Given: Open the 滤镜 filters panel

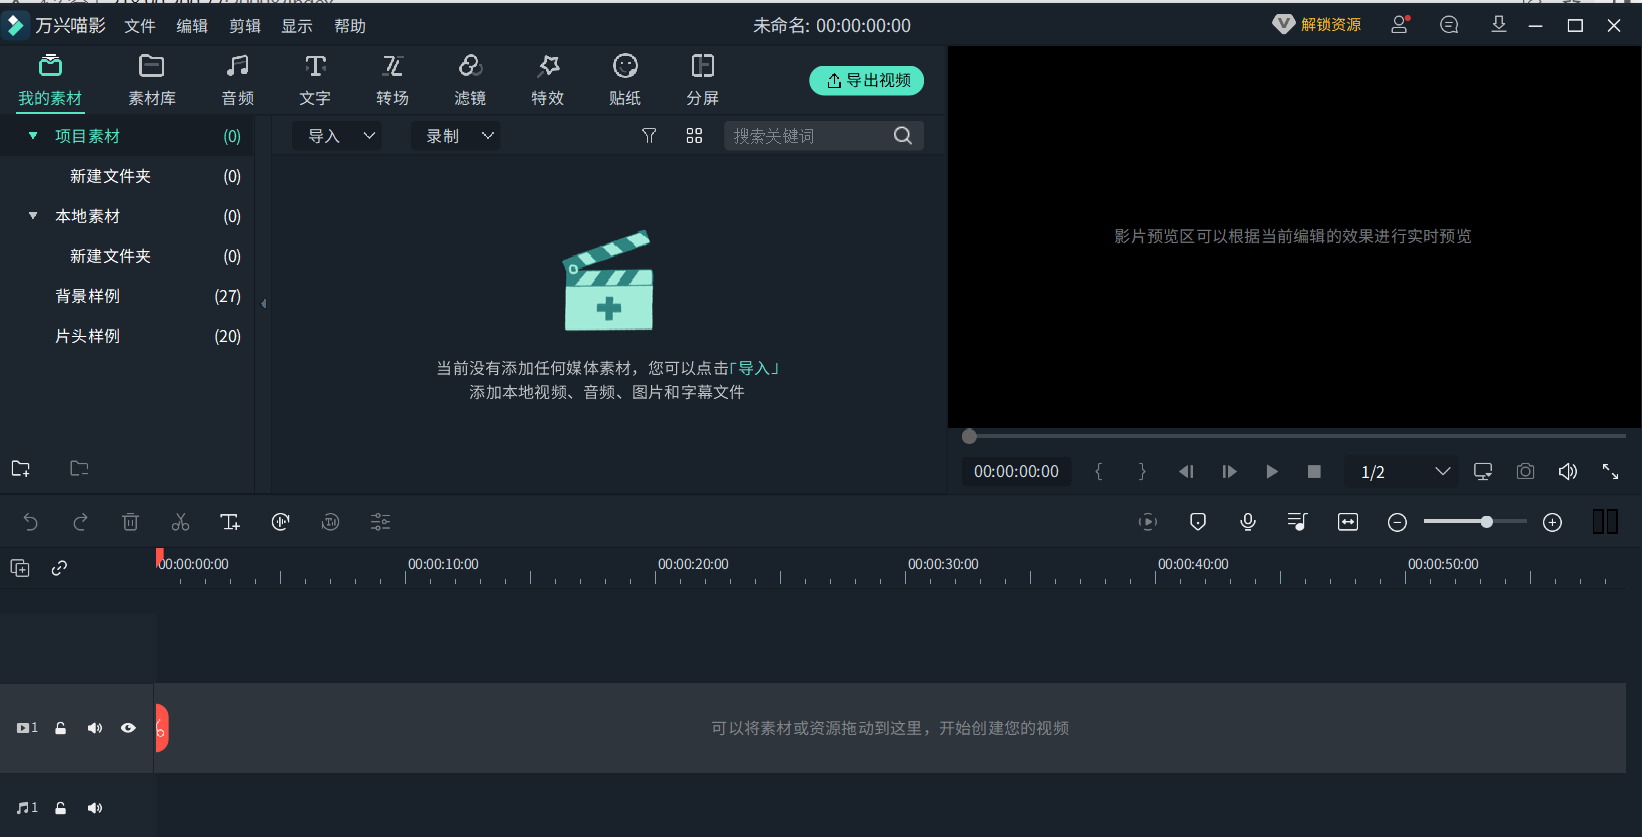Looking at the screenshot, I should click(x=470, y=80).
